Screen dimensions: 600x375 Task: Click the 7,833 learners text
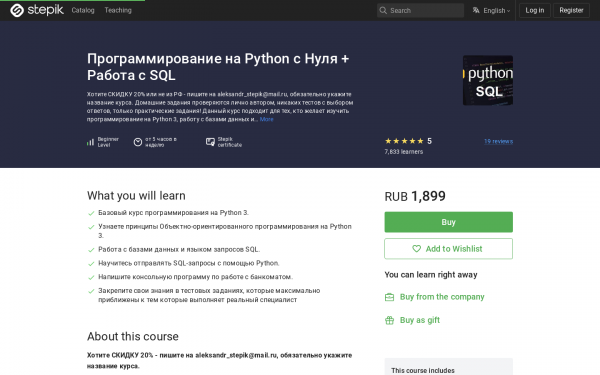point(404,152)
